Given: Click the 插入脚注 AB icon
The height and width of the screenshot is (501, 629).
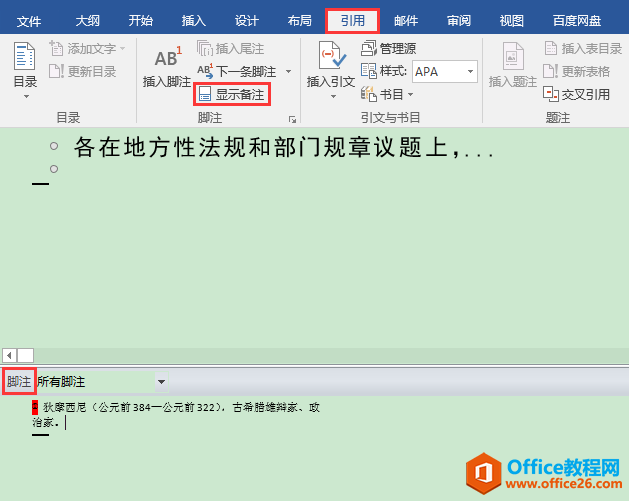Looking at the screenshot, I should pyautogui.click(x=168, y=57).
